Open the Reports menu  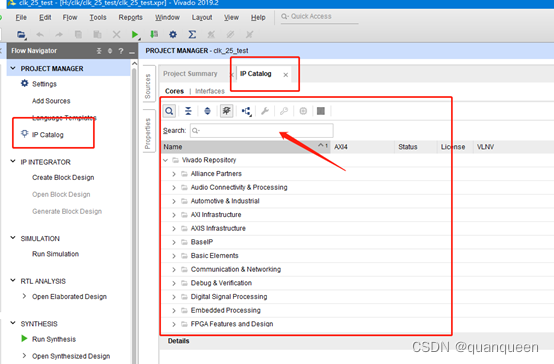pyautogui.click(x=130, y=17)
